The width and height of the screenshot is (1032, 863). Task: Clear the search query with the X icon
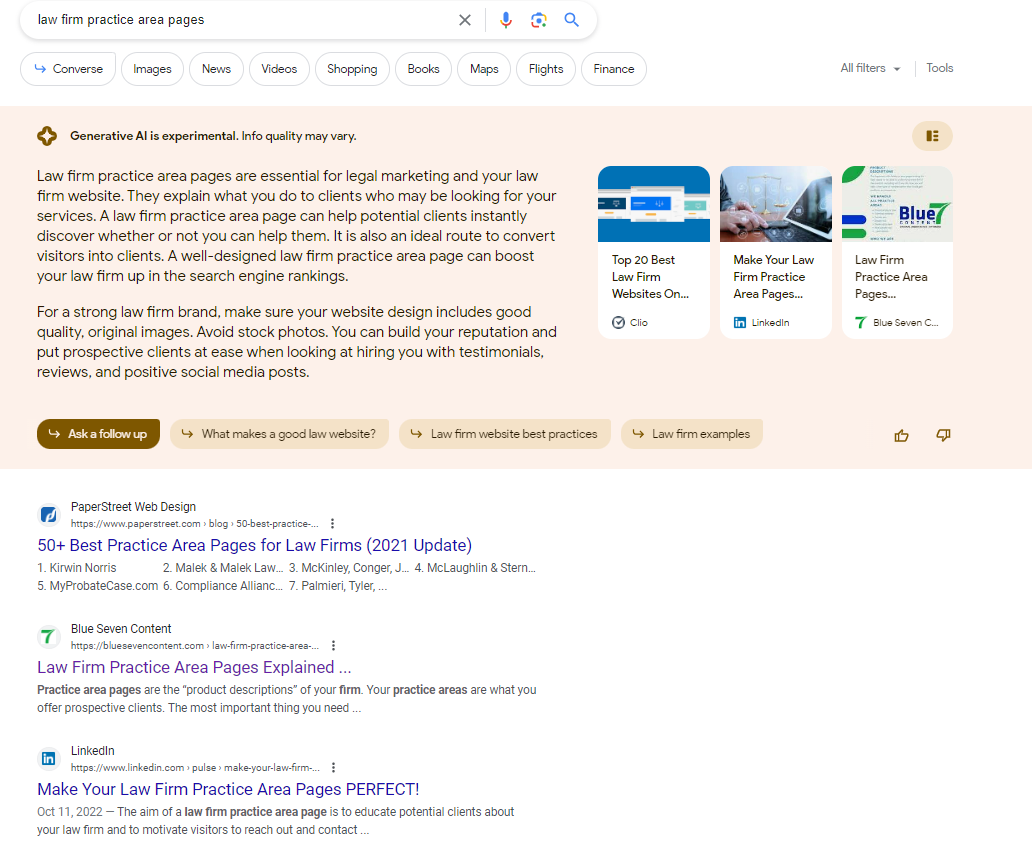pos(465,20)
